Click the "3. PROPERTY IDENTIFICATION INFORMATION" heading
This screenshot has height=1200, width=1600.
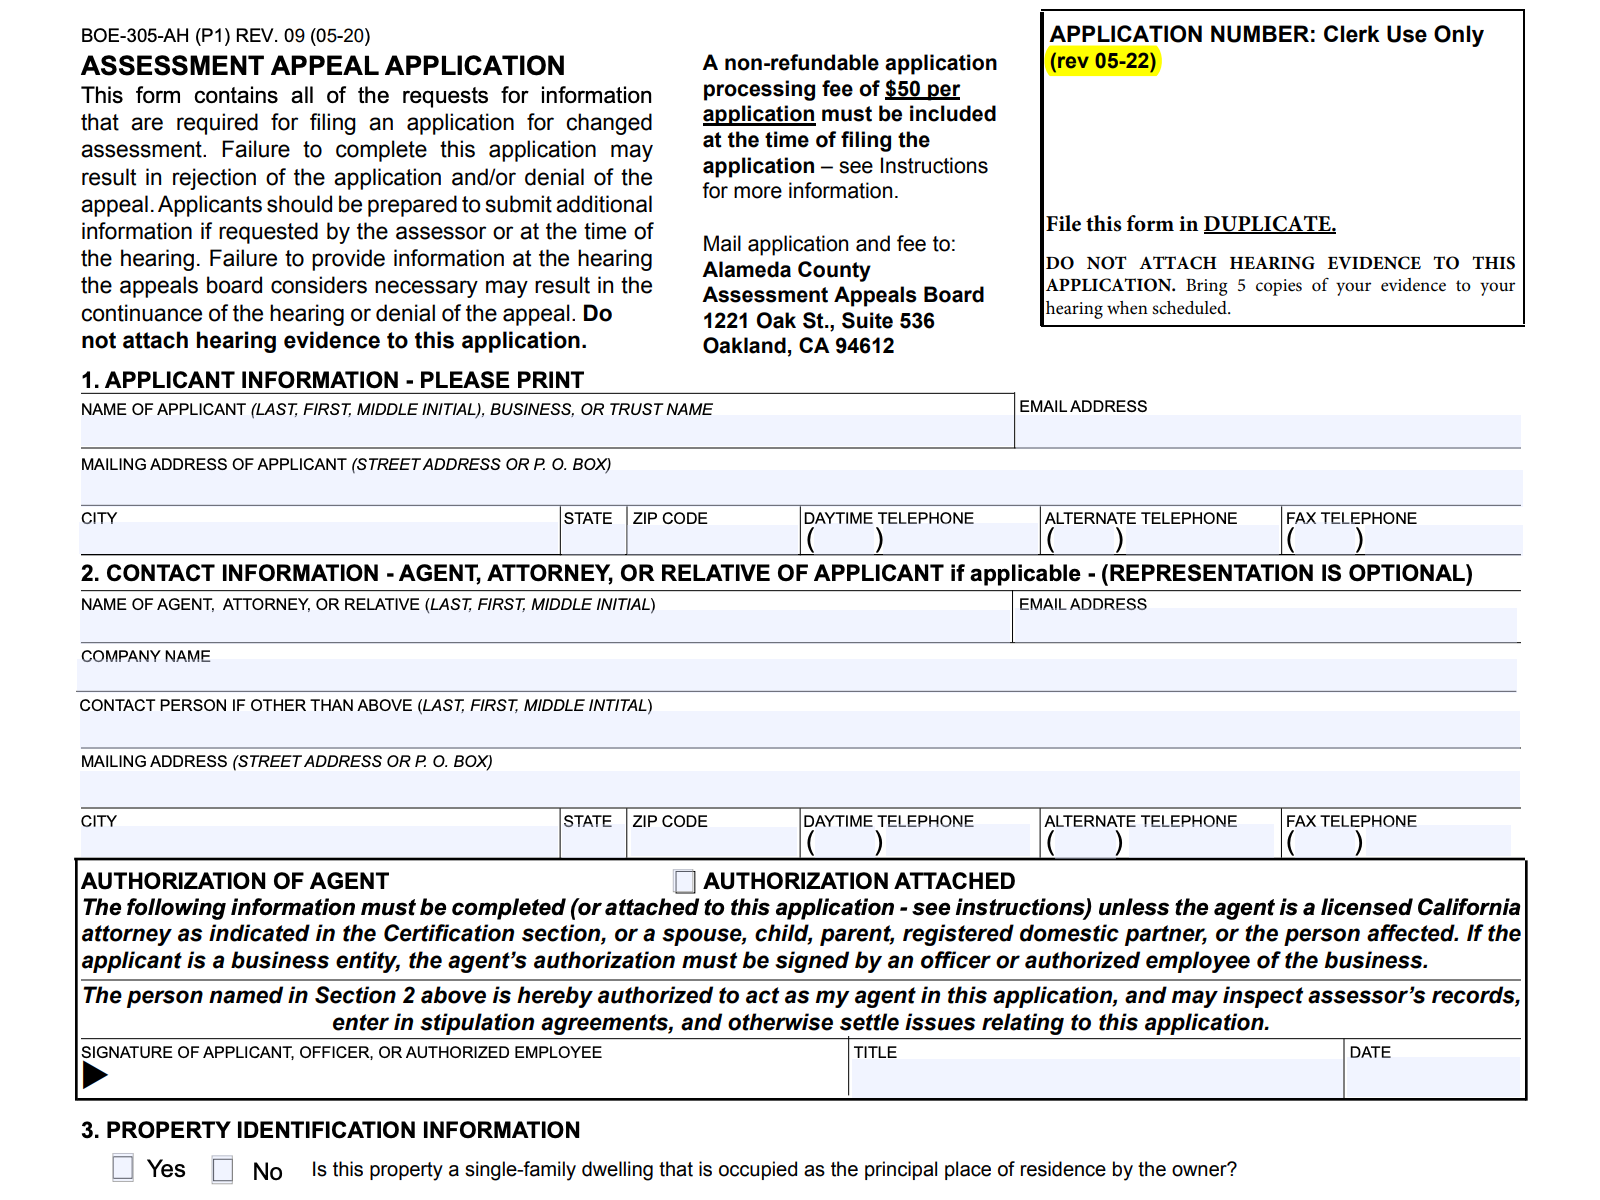coord(330,1130)
